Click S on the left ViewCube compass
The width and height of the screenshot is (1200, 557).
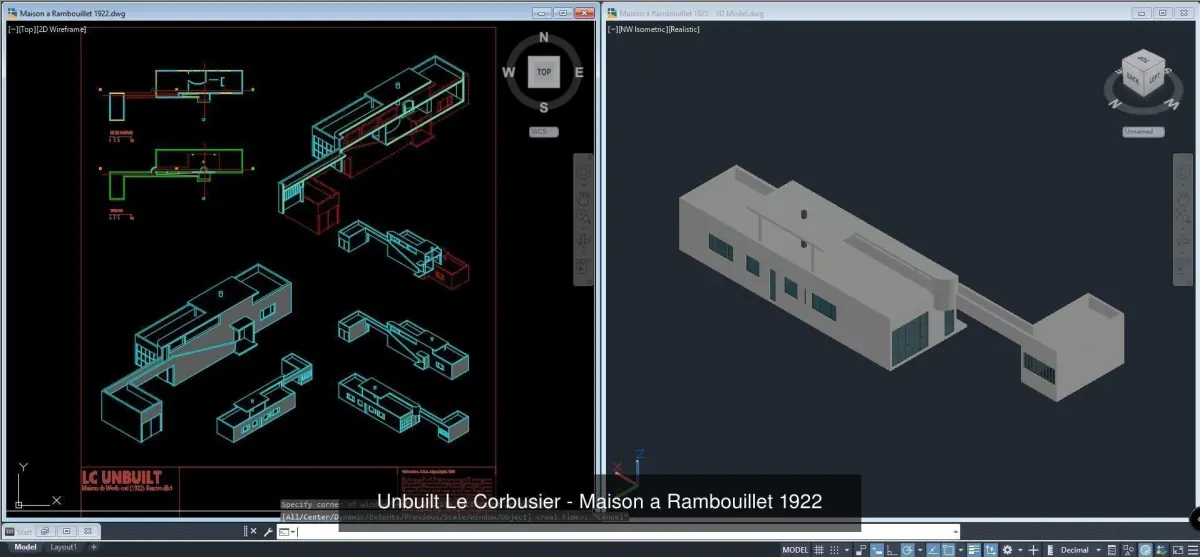point(544,107)
